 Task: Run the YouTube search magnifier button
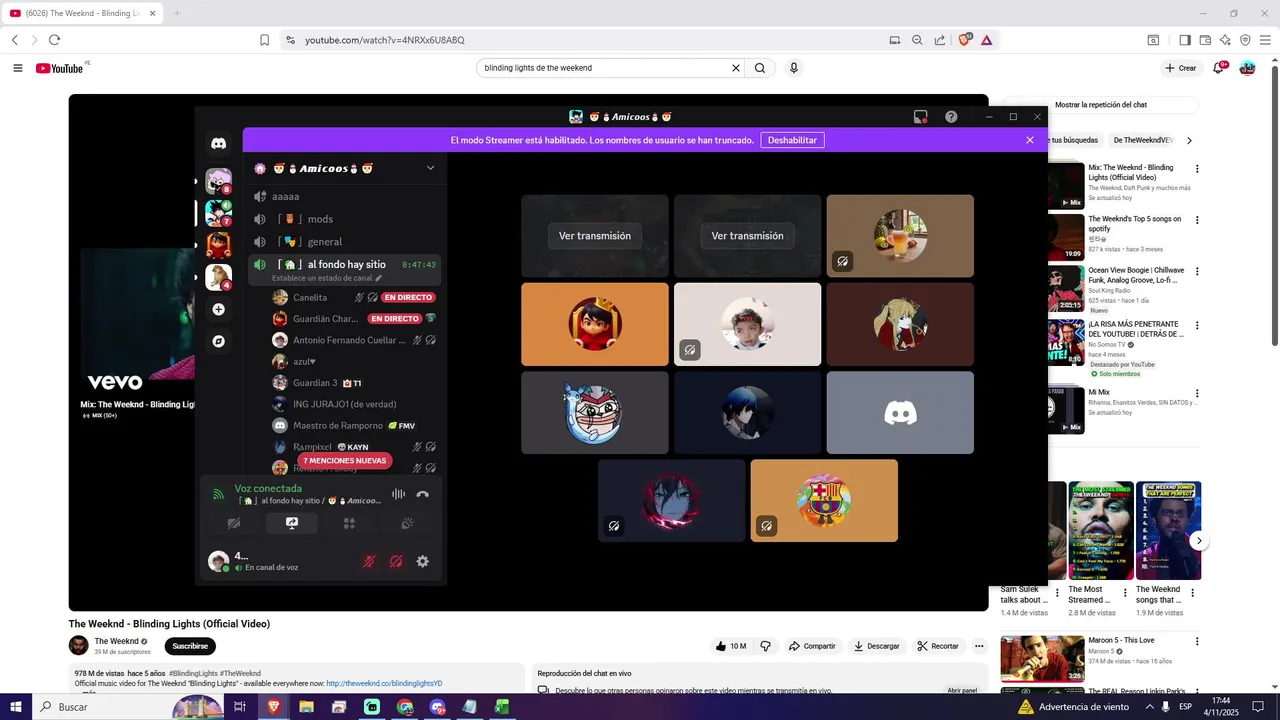point(760,68)
